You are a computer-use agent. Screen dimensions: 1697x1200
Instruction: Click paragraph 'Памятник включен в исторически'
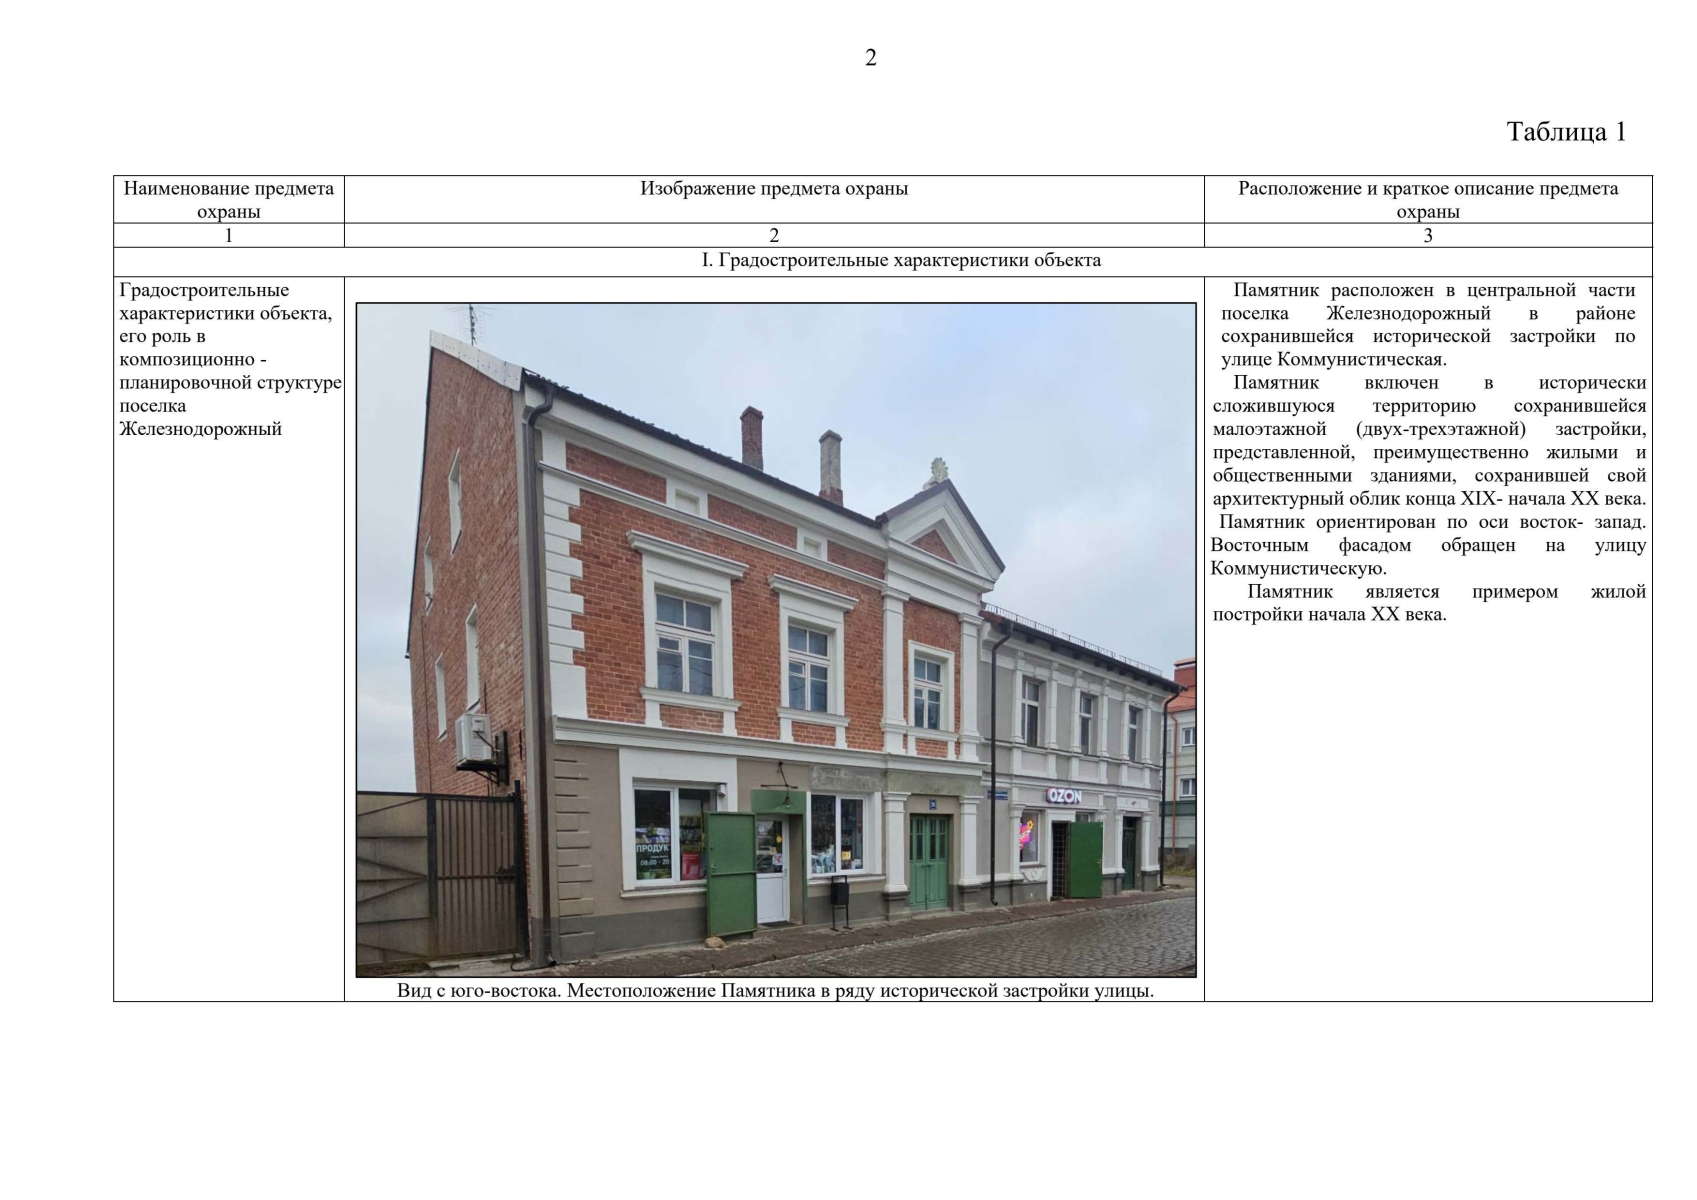pos(1439,383)
